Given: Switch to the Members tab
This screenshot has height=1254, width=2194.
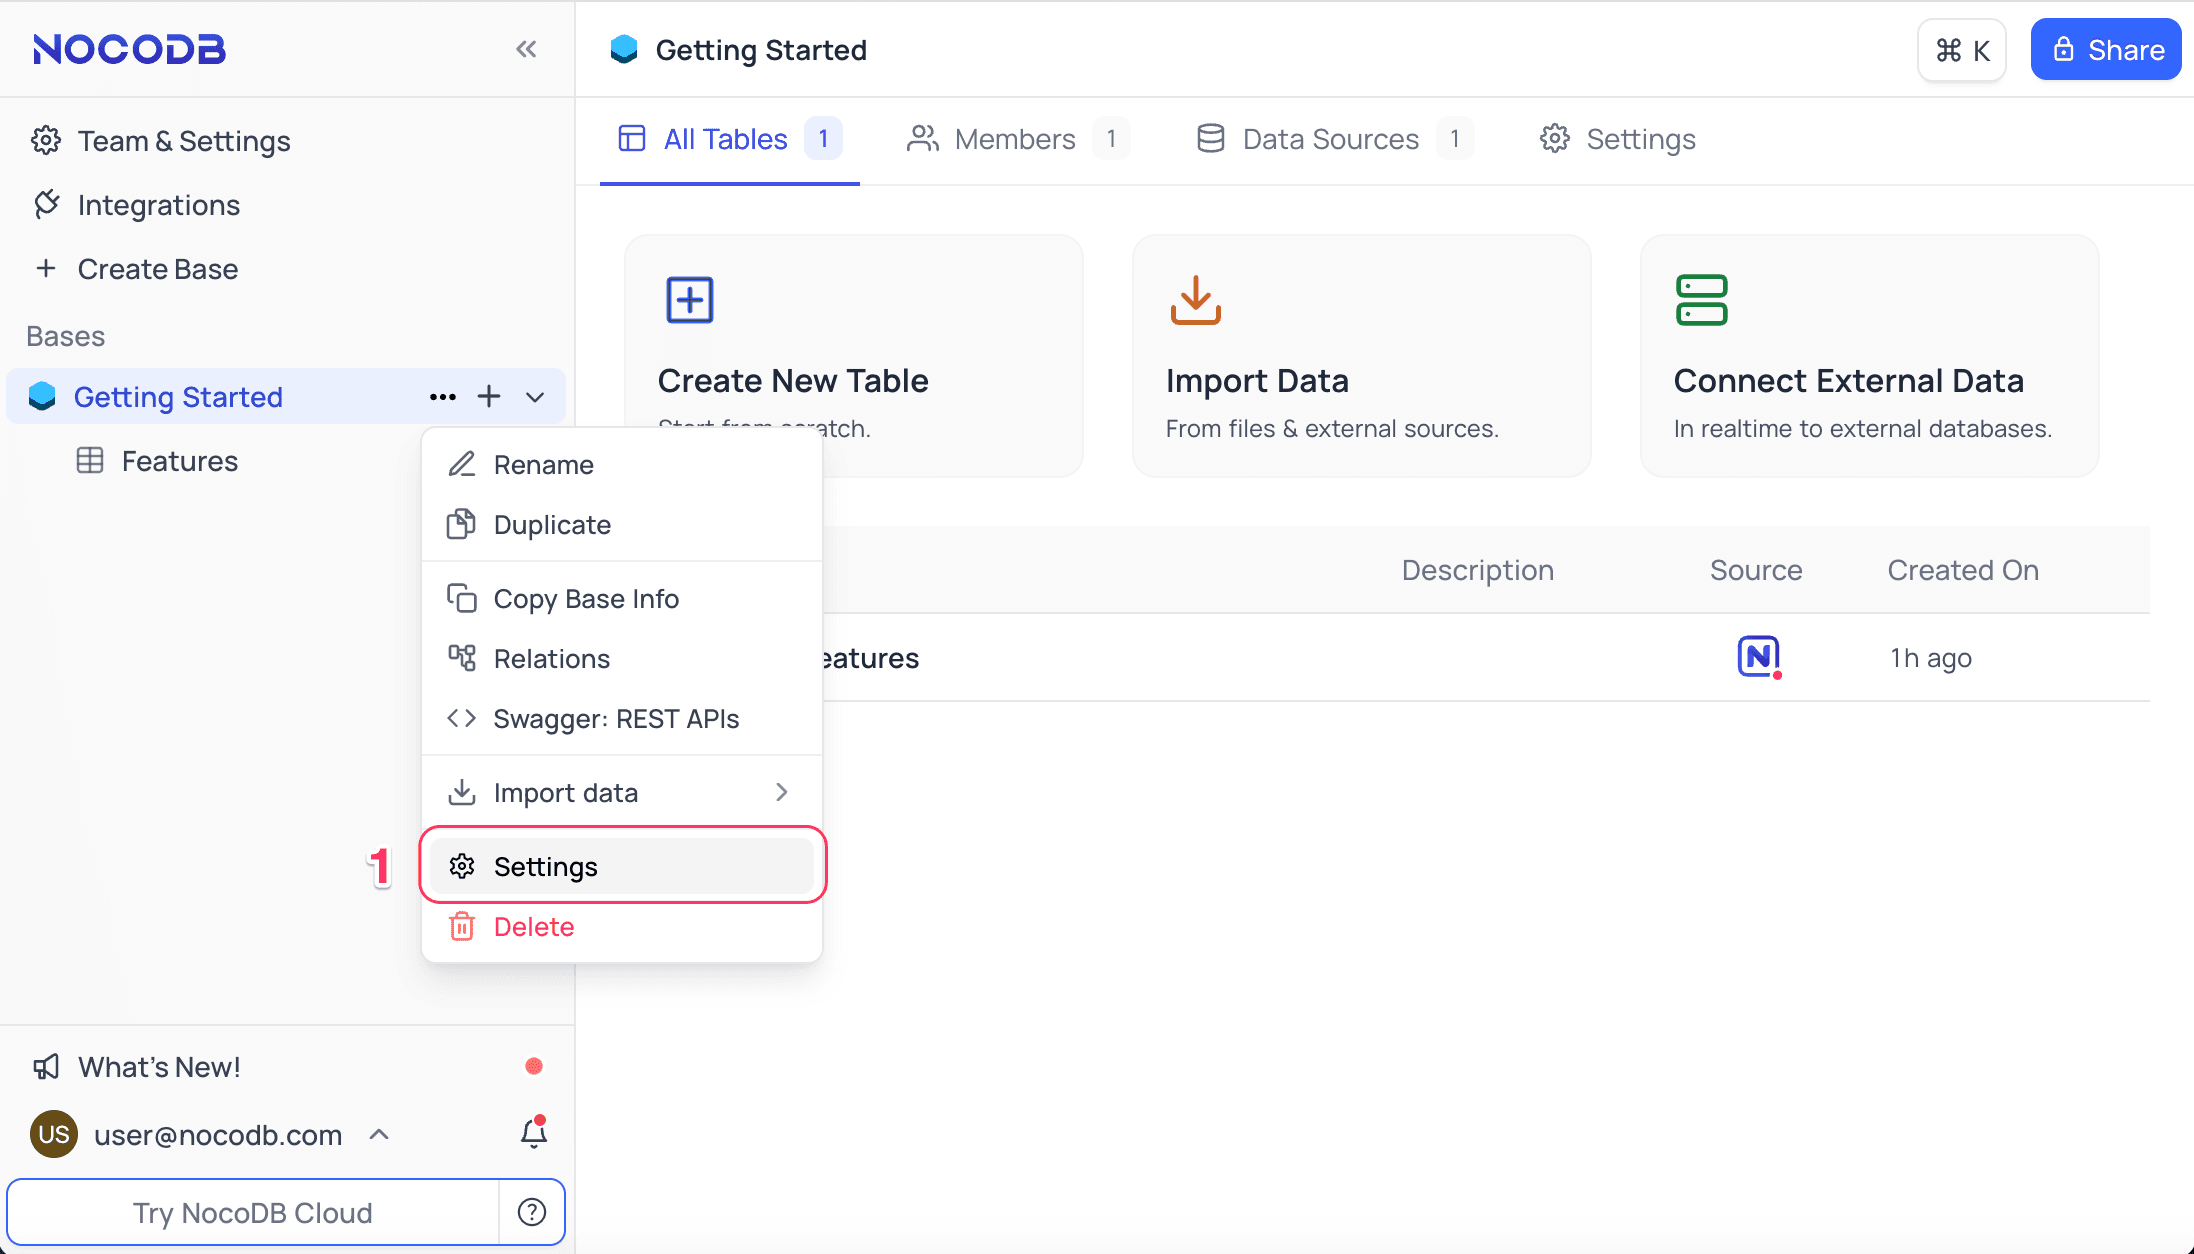Looking at the screenshot, I should (x=1014, y=139).
